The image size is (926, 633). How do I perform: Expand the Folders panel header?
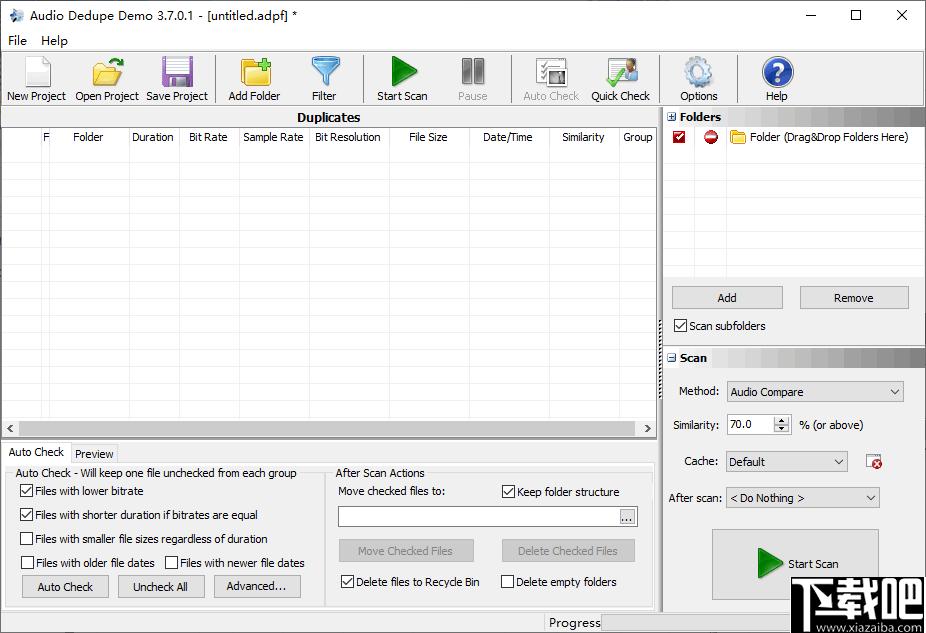[x=671, y=117]
